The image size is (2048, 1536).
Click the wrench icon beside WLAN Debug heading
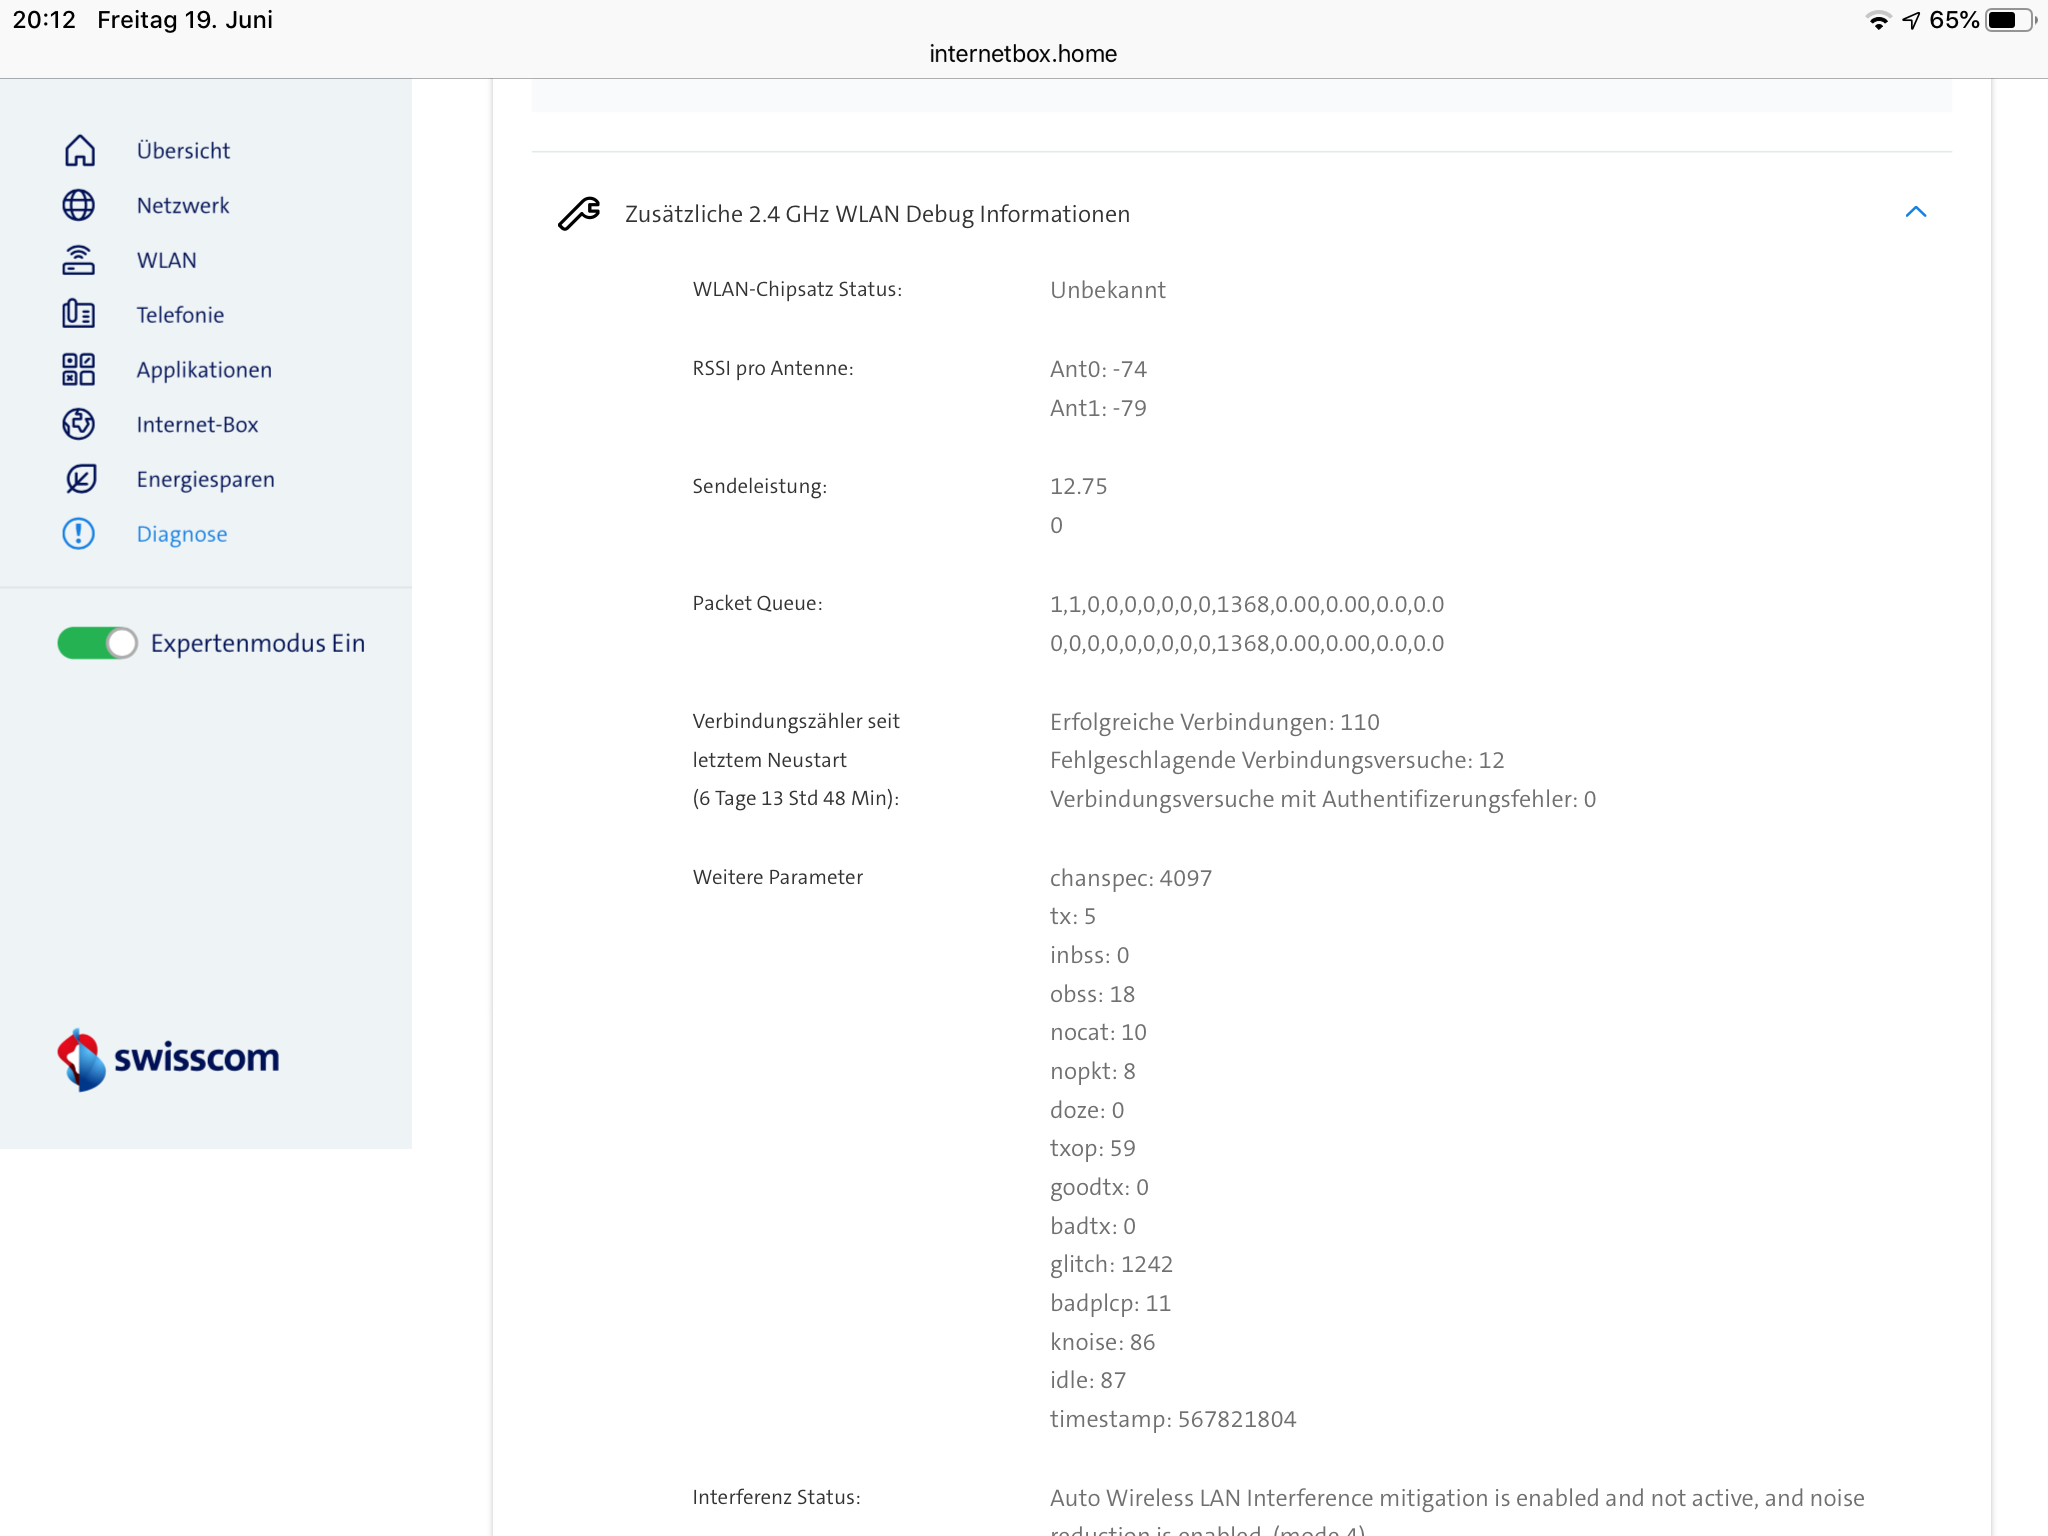(579, 214)
